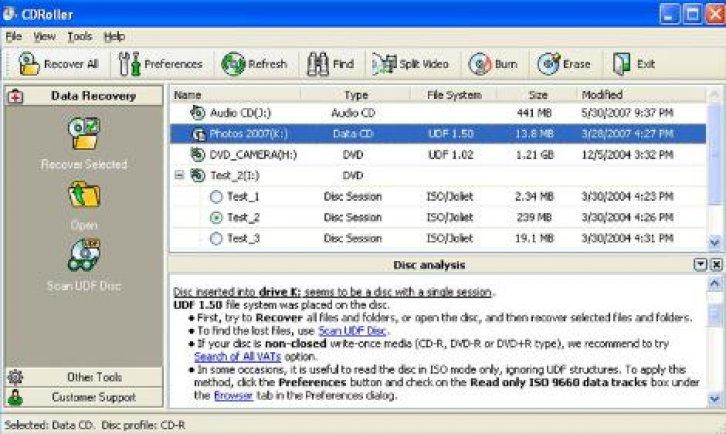Click the Erase disc icon
The width and height of the screenshot is (726, 434).
549,63
